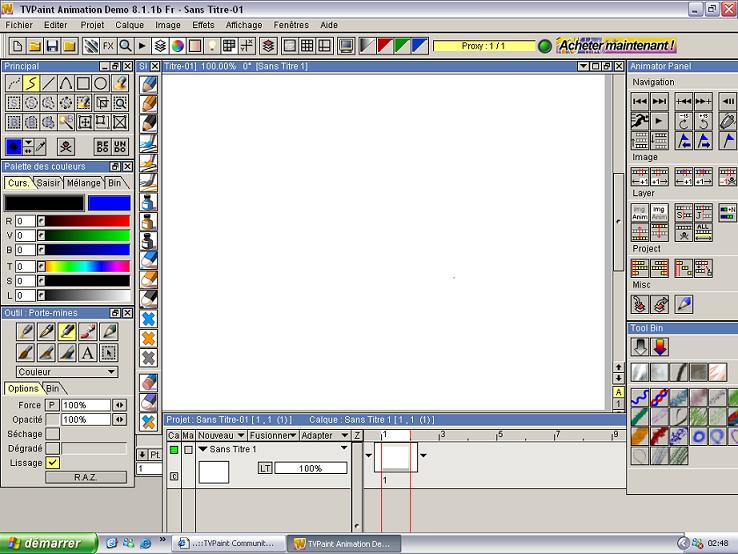Click the blue triangle channel icon

coord(419,46)
